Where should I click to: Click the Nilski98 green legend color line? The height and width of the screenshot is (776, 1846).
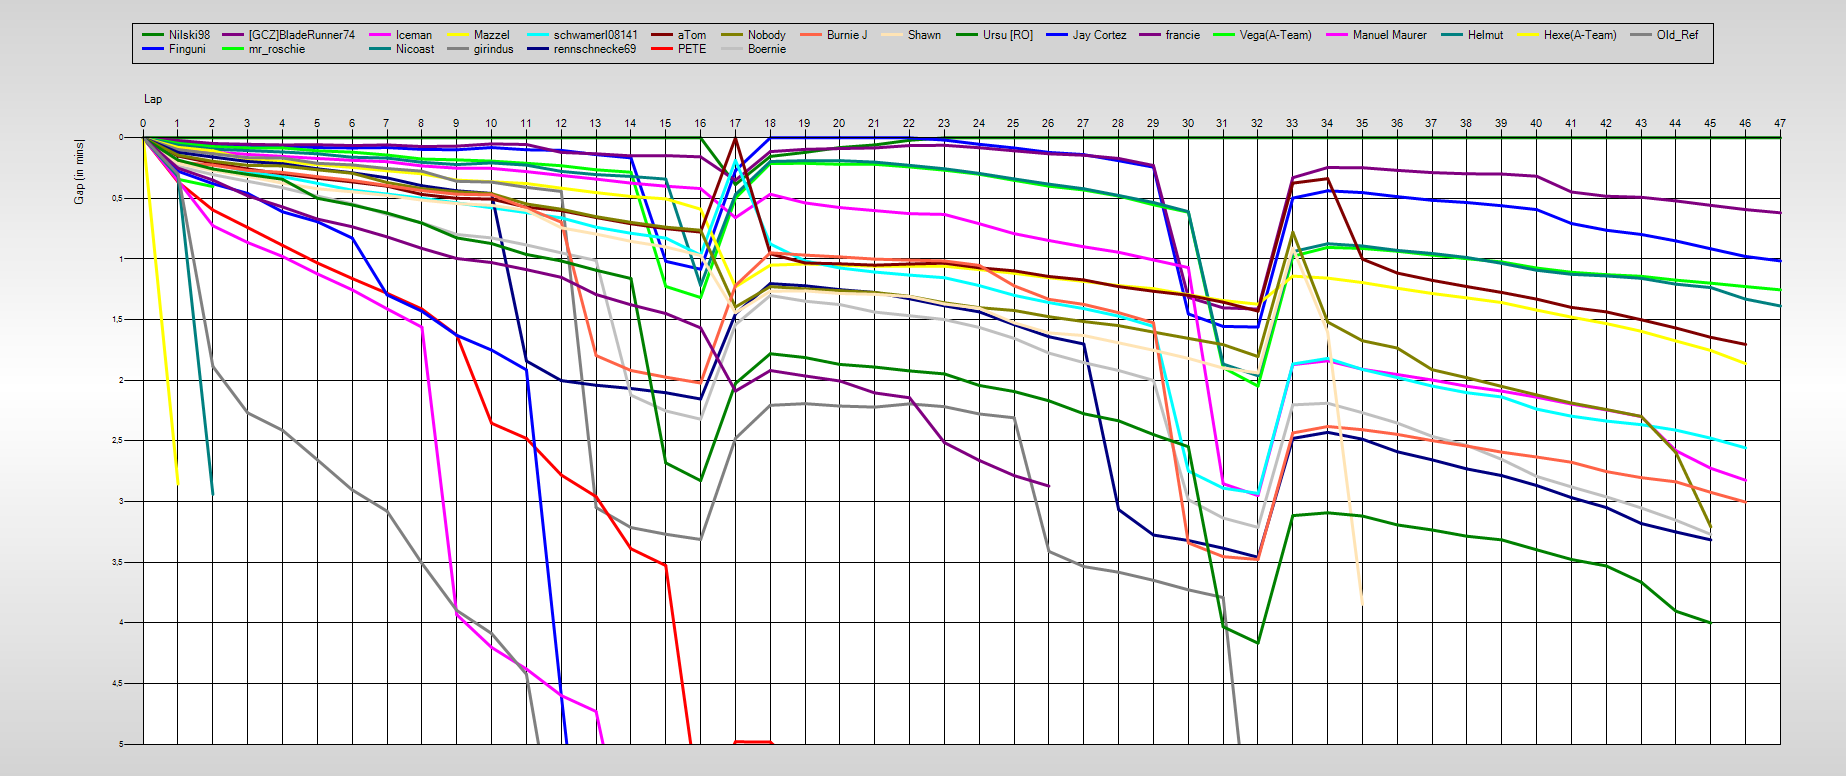pyautogui.click(x=152, y=35)
